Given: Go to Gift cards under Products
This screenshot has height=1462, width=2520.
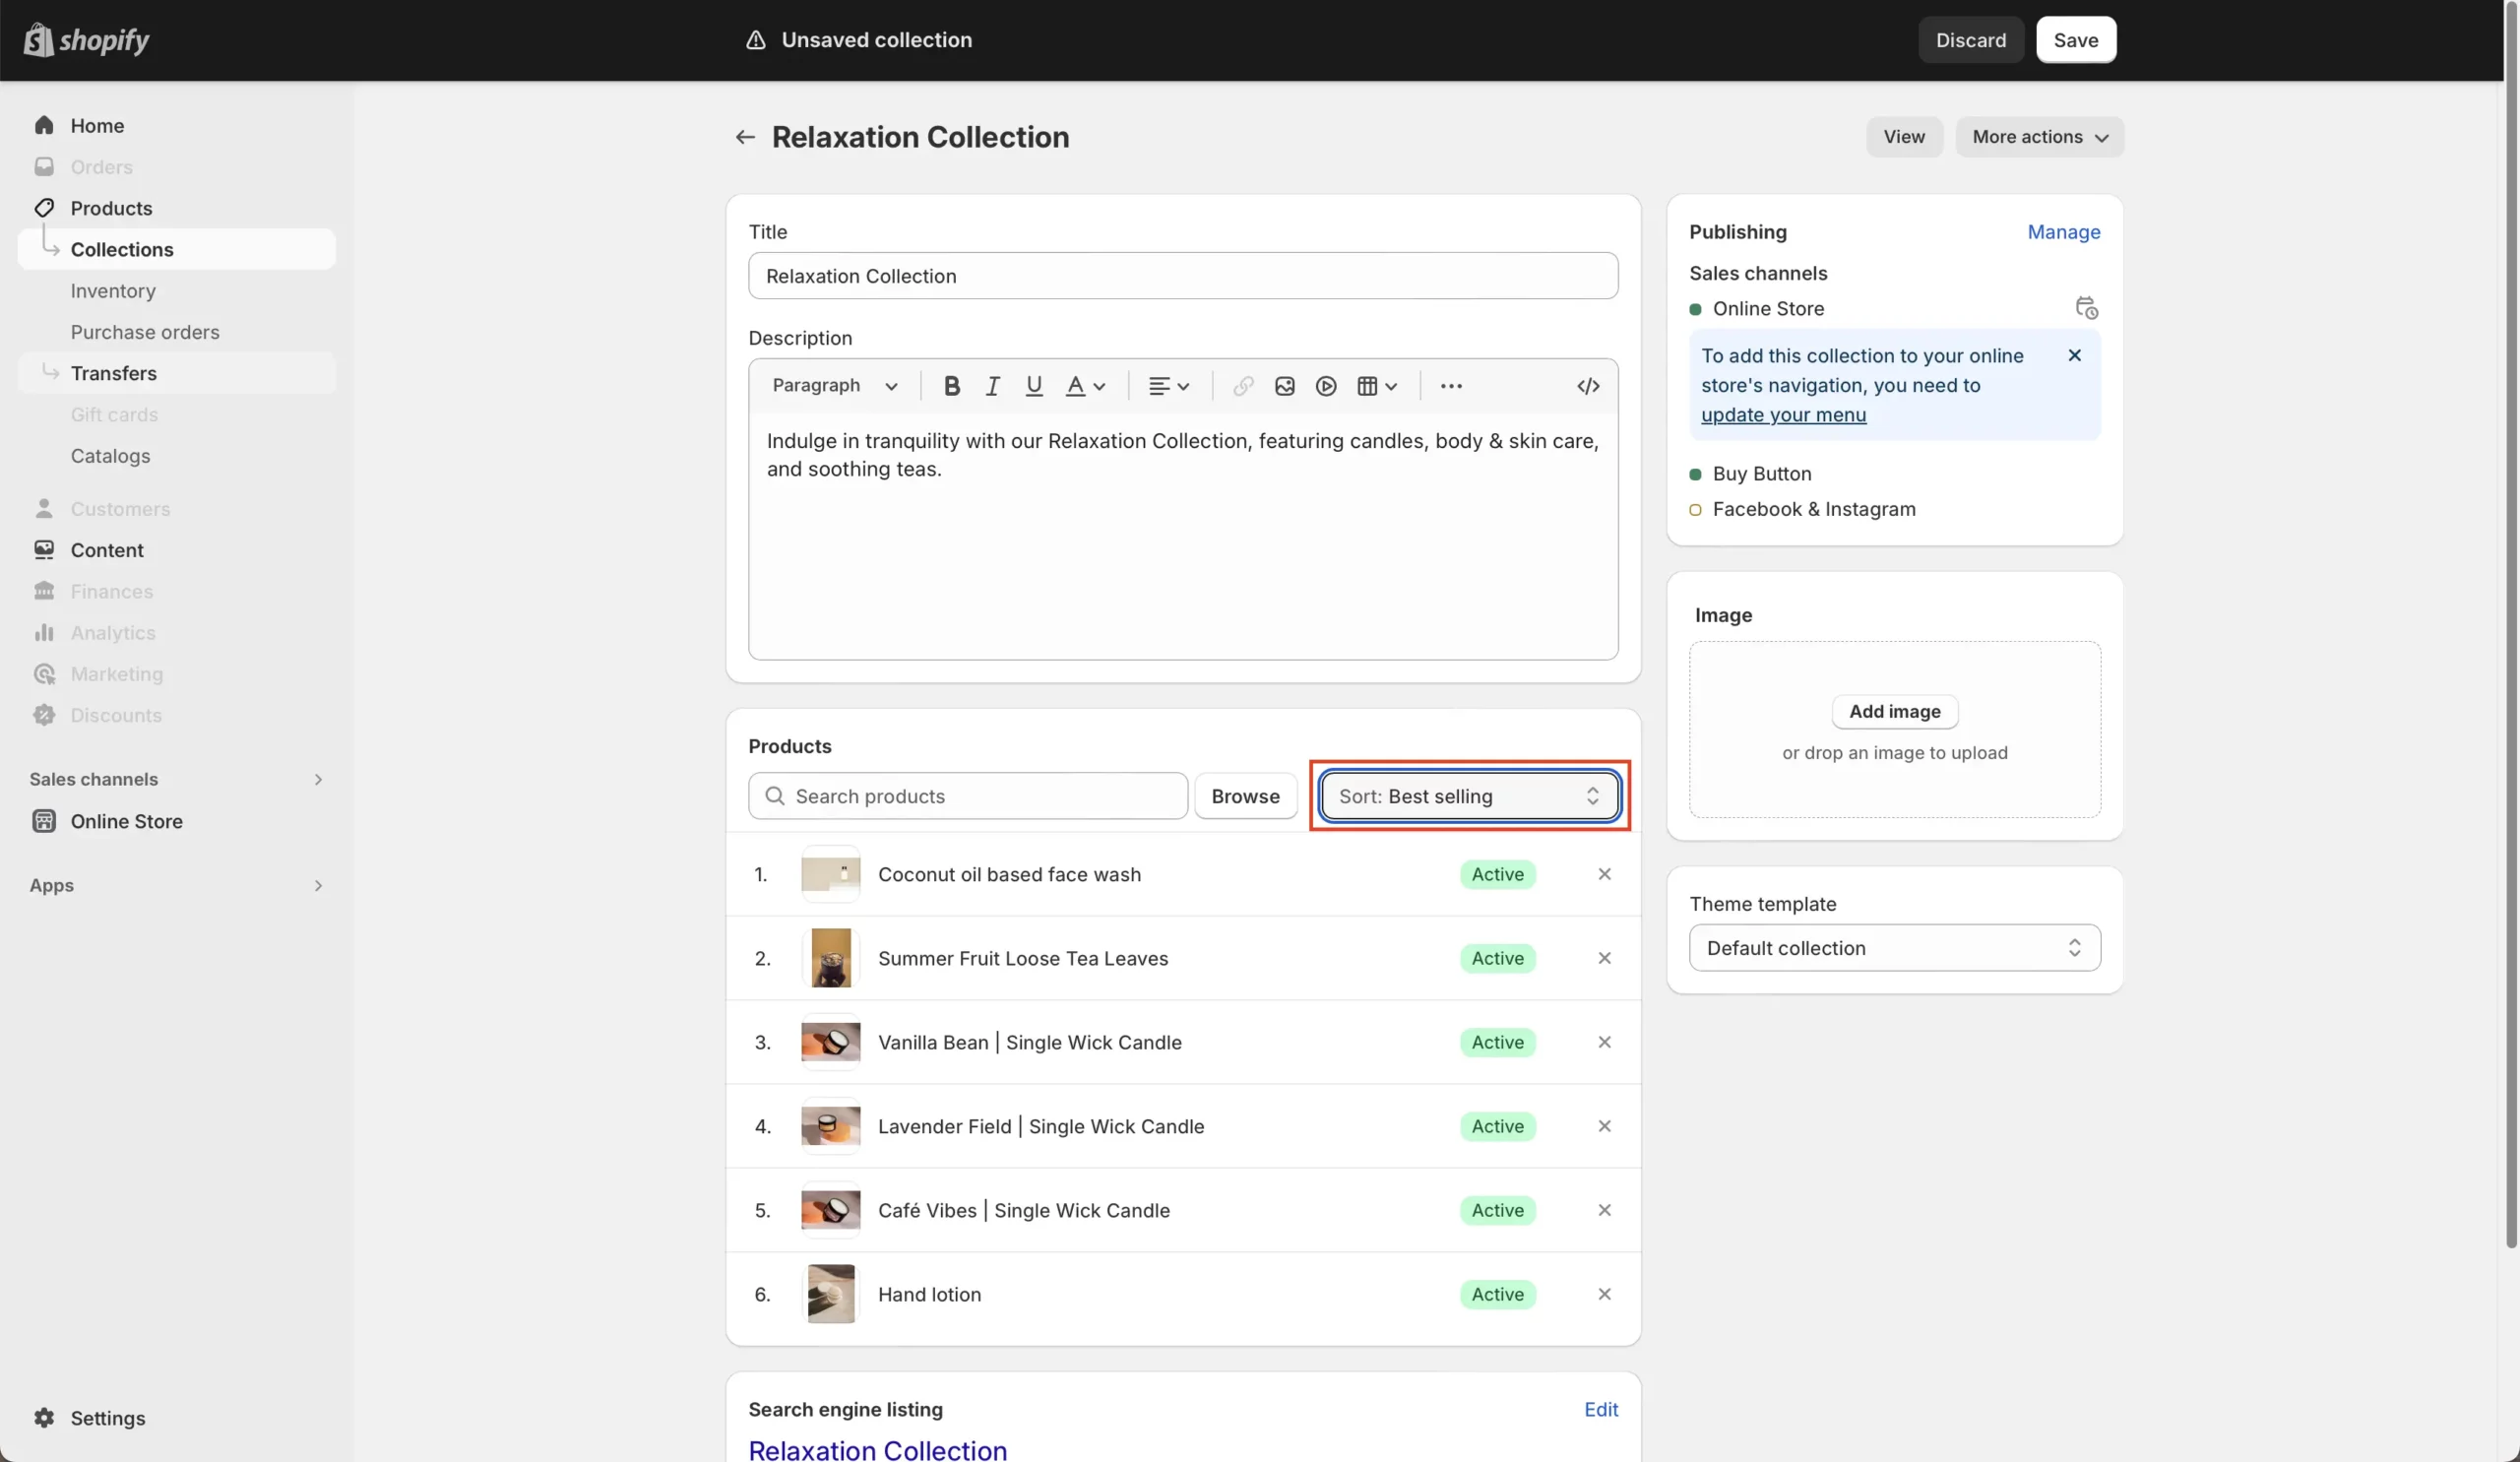Looking at the screenshot, I should (114, 414).
